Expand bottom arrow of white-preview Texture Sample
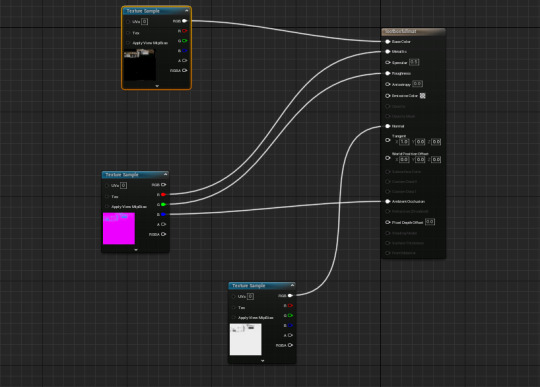This screenshot has height=387, width=540. pos(262,361)
